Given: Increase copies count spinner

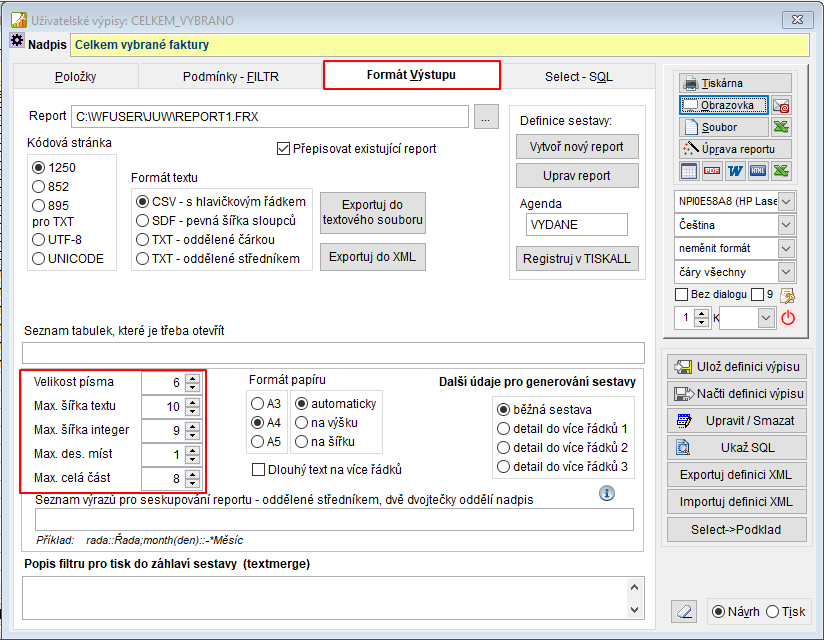Looking at the screenshot, I should 702,314.
